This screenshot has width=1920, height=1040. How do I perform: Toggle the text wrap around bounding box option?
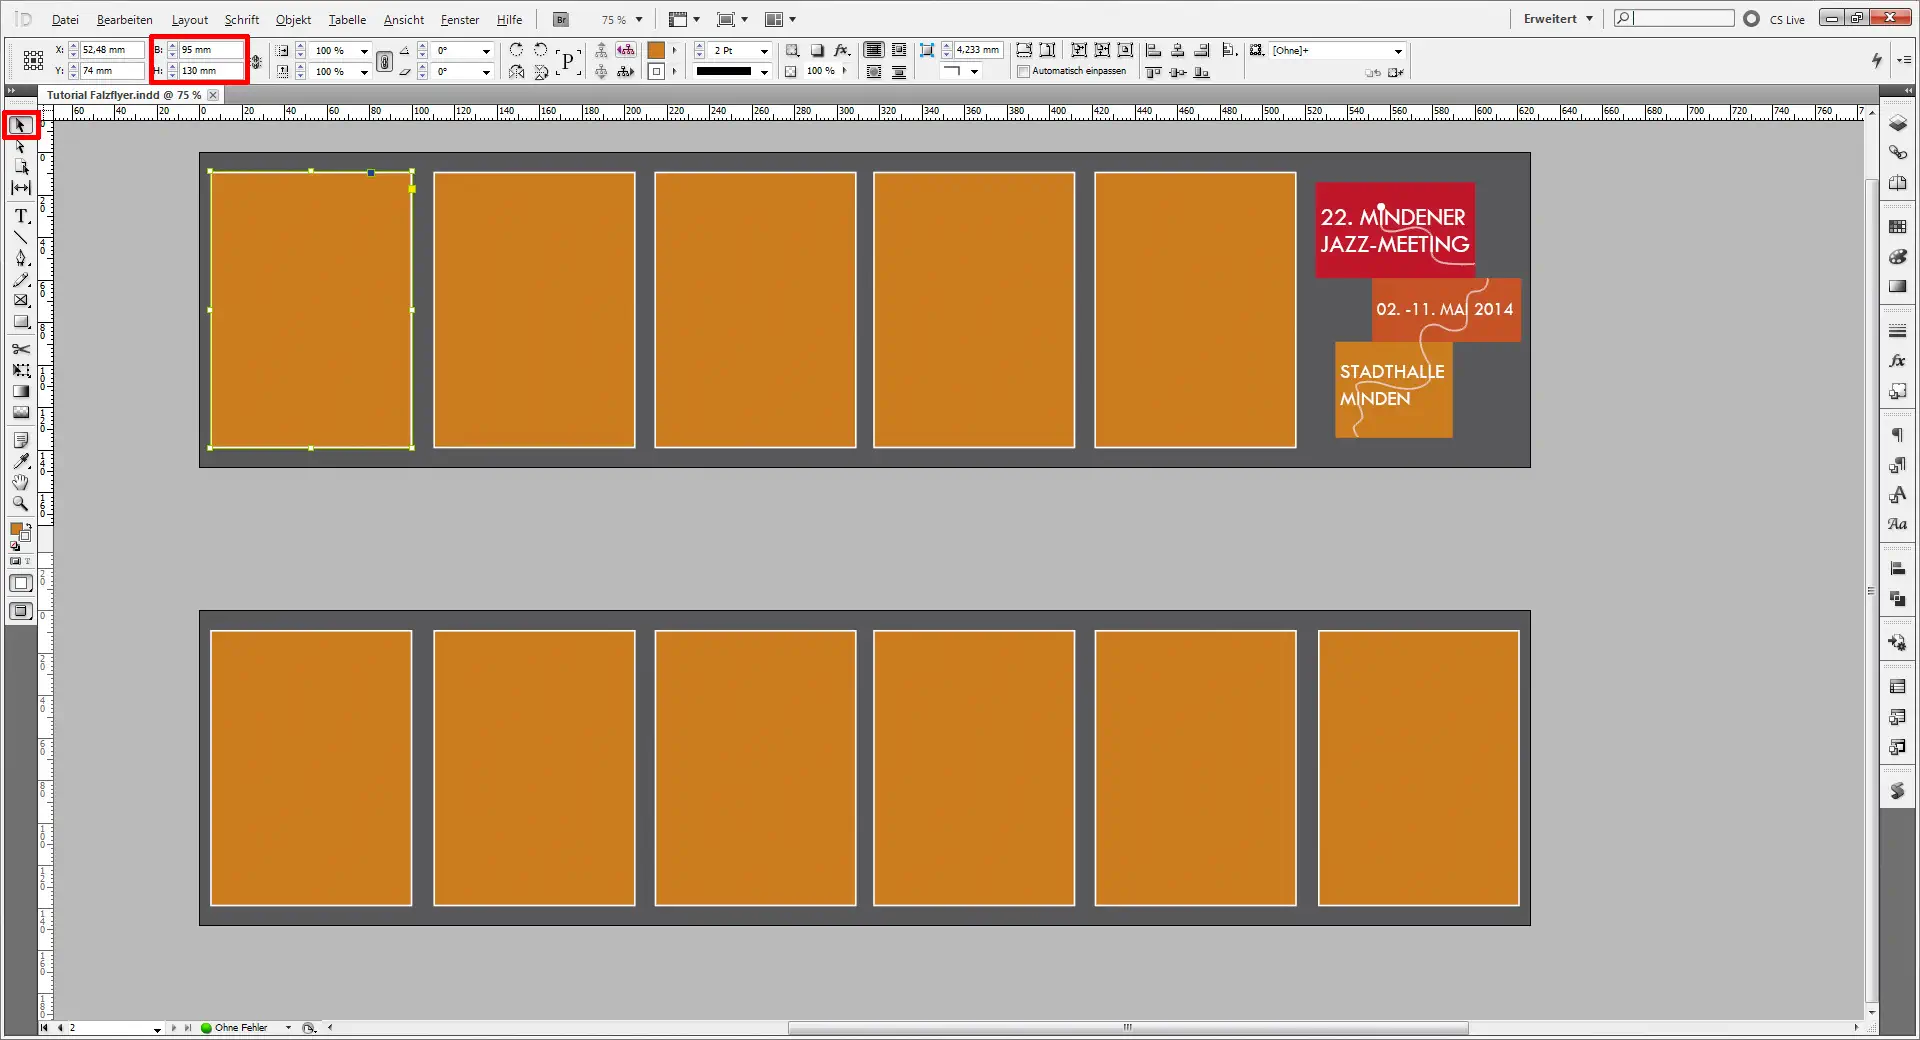[x=898, y=49]
